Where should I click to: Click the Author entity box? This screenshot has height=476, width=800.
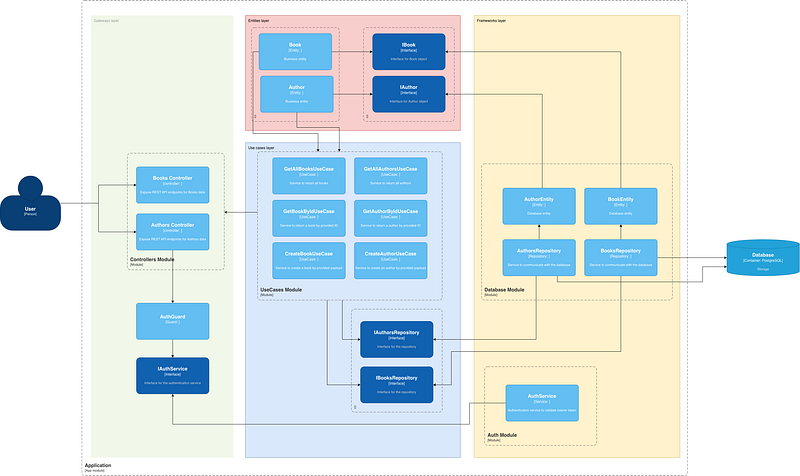pyautogui.click(x=296, y=94)
